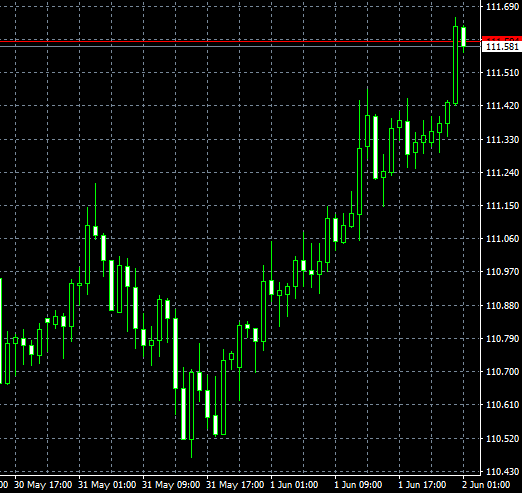The image size is (523, 493).
Task: Click the red price tag on the axis
Action: pos(502,39)
